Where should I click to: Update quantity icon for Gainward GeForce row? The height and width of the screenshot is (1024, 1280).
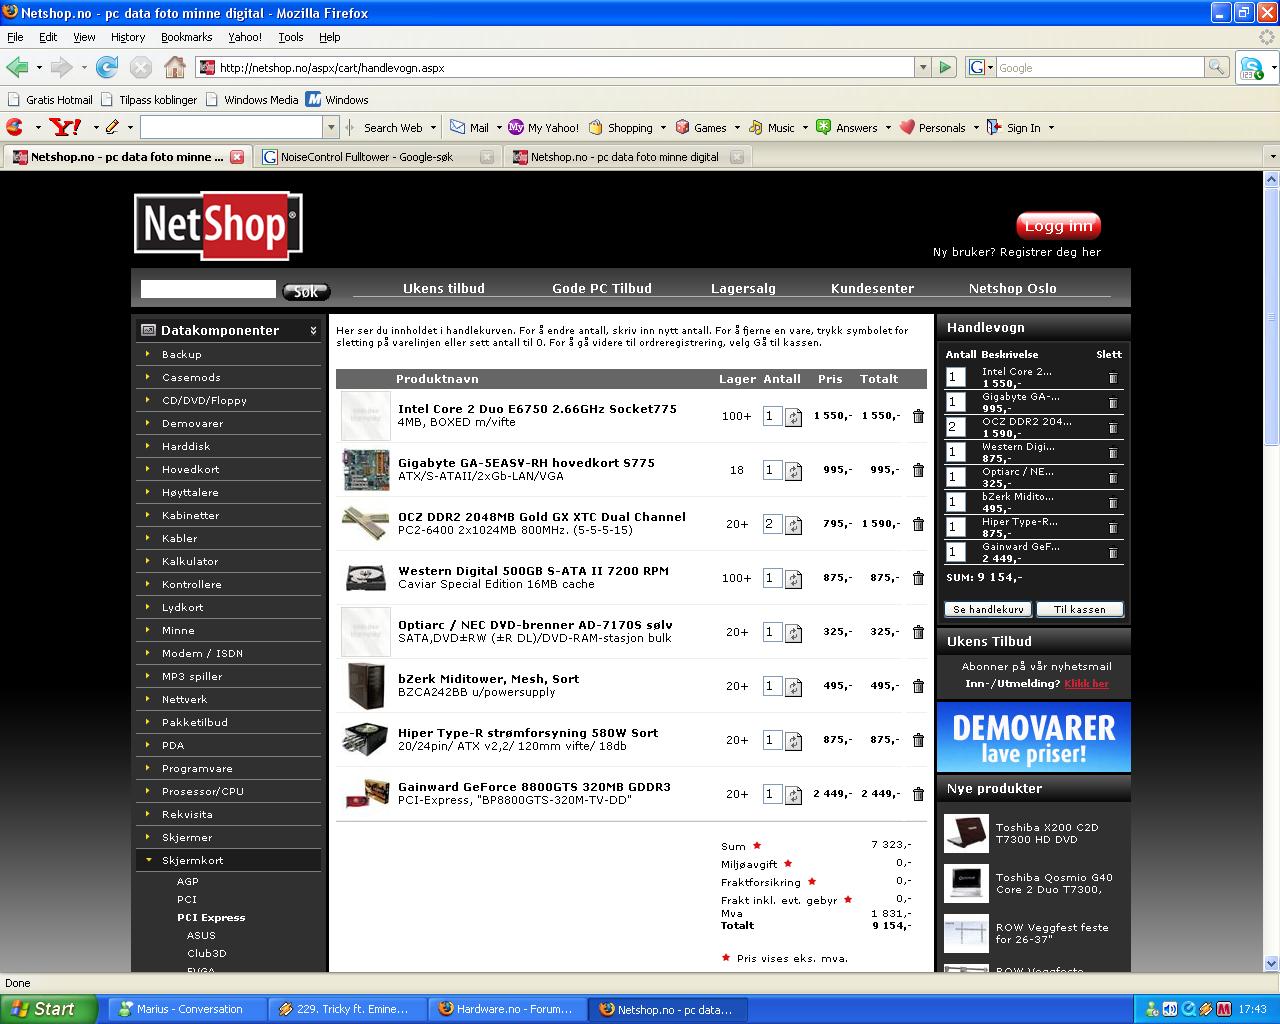point(793,795)
